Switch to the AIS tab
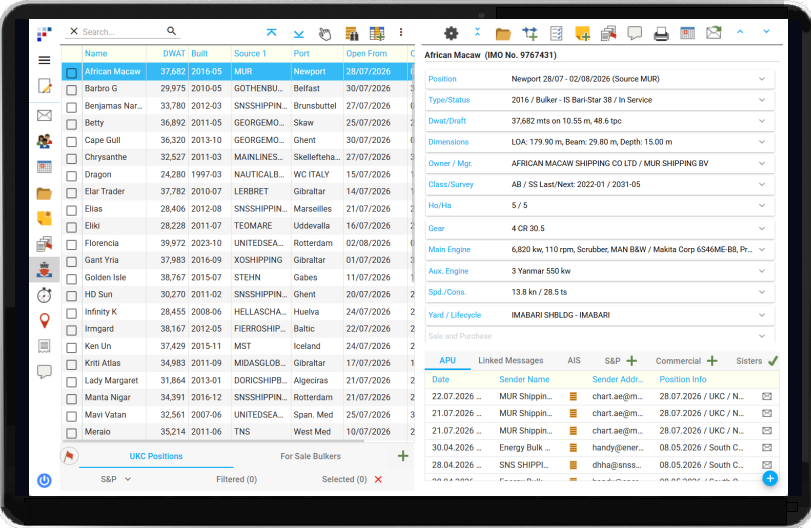Screen dimensions: 811x528 (574, 360)
